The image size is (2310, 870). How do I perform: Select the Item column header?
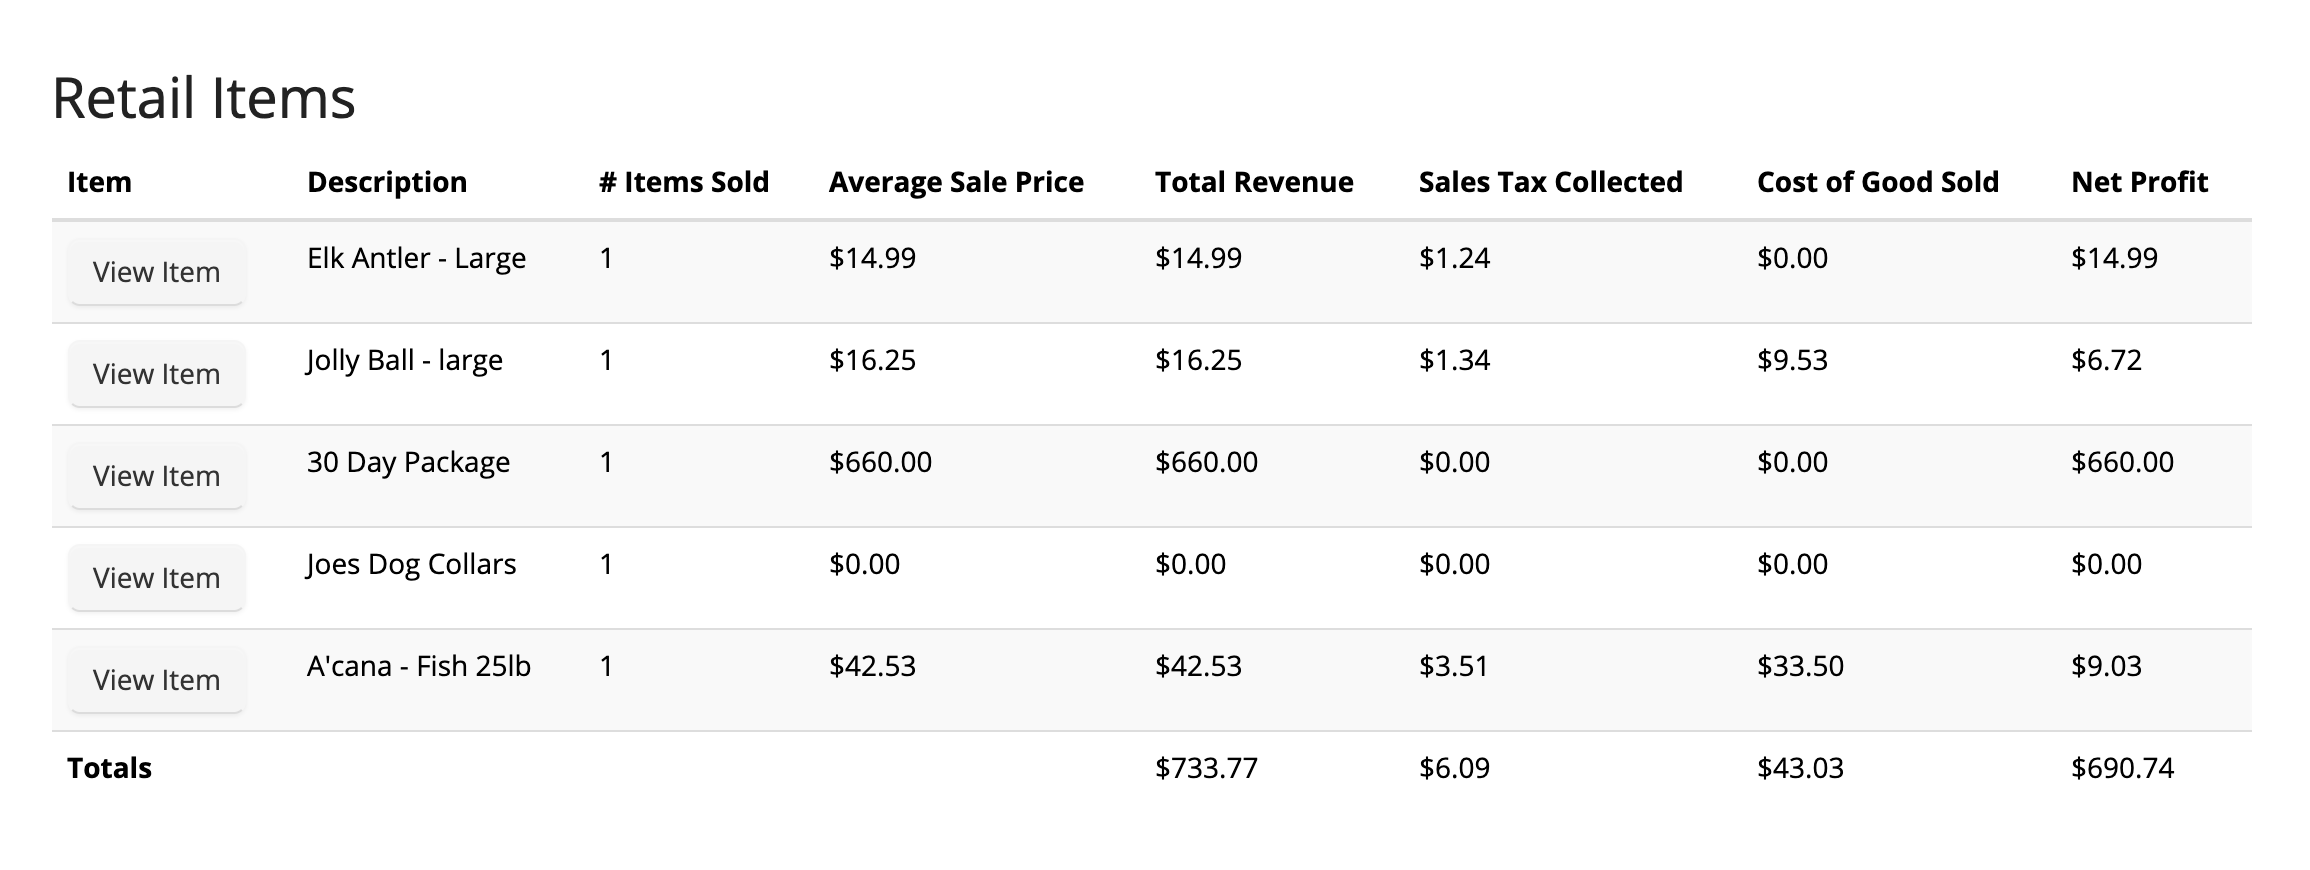pos(99,182)
